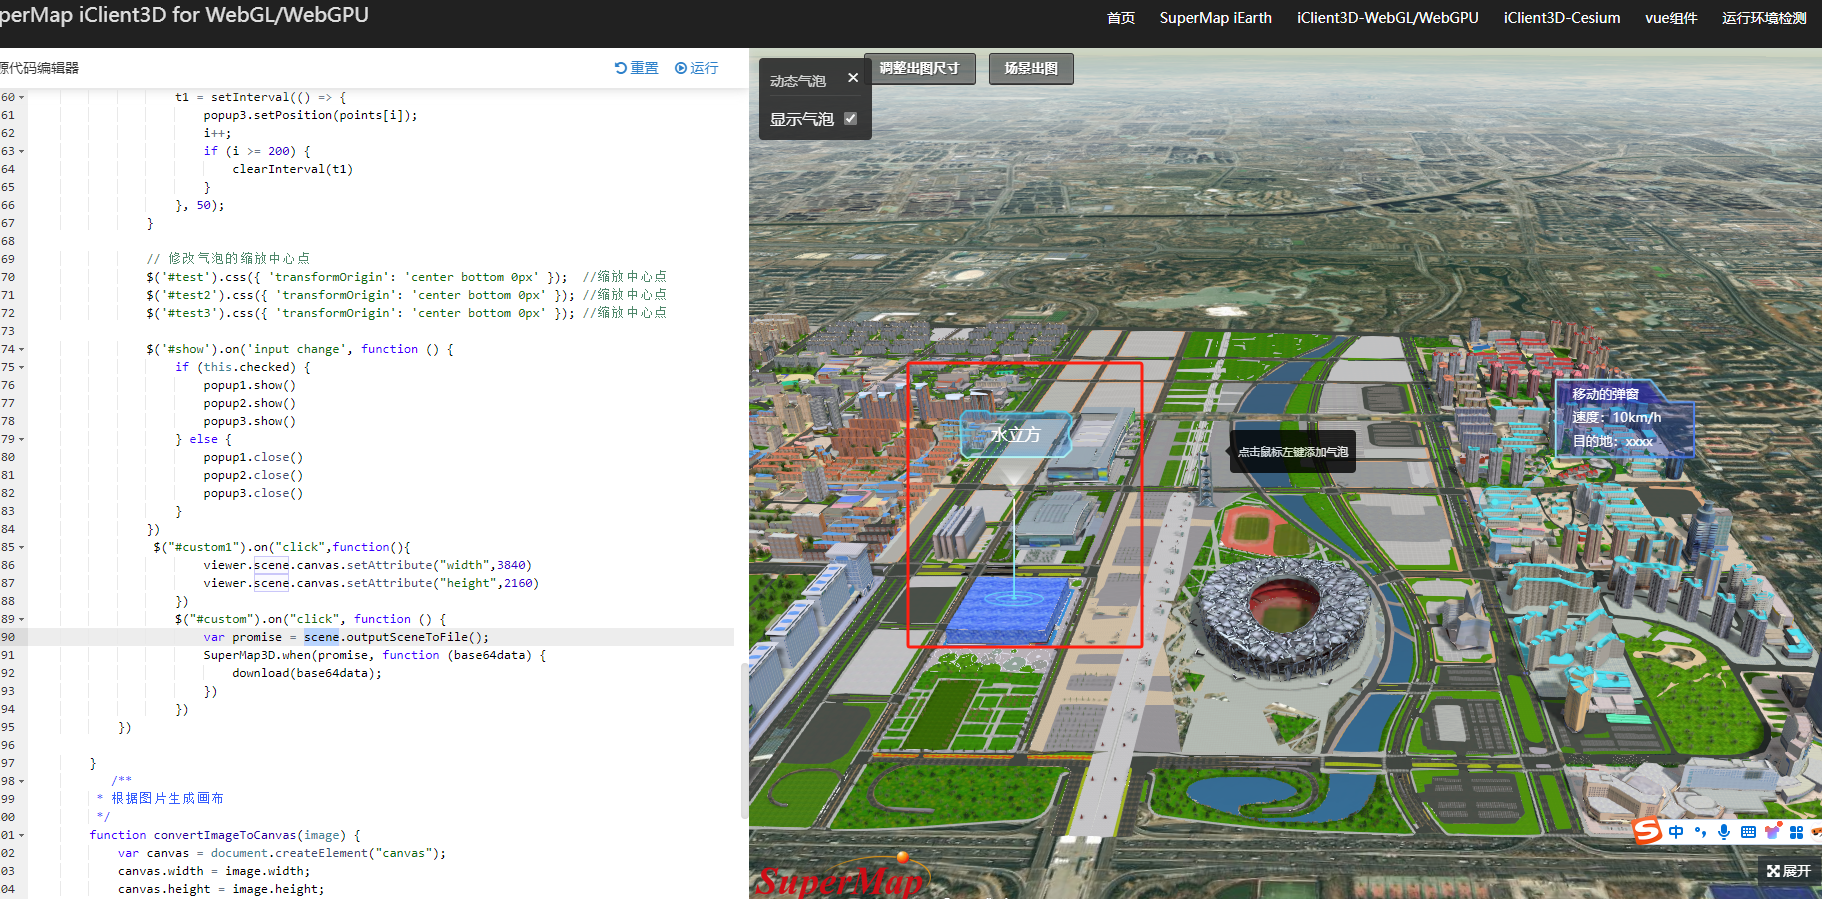This screenshot has width=1822, height=899.
Task: Collapse fold arrow at $('#show').on line 74
Action: click(x=21, y=349)
